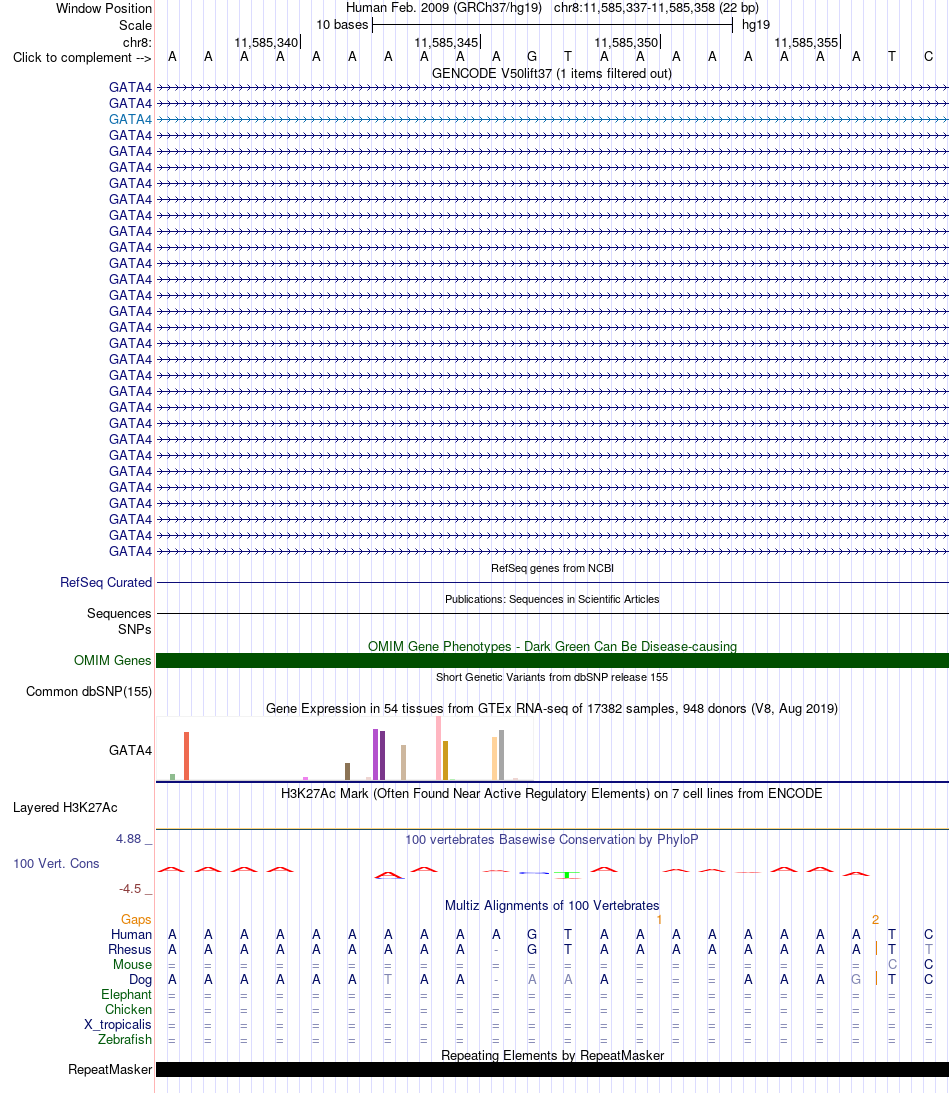Image resolution: width=950 pixels, height=1093 pixels.
Task: Click the Scale track label
Action: [x=135, y=25]
